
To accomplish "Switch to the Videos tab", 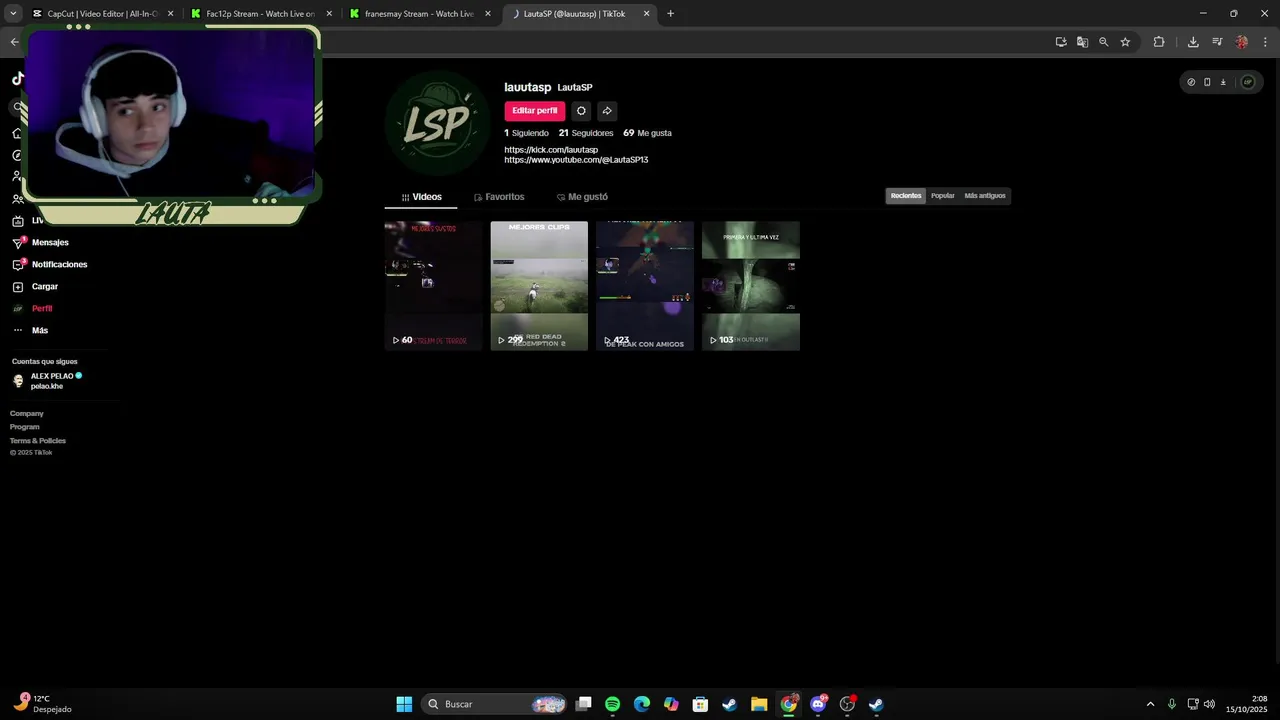I will click(421, 197).
